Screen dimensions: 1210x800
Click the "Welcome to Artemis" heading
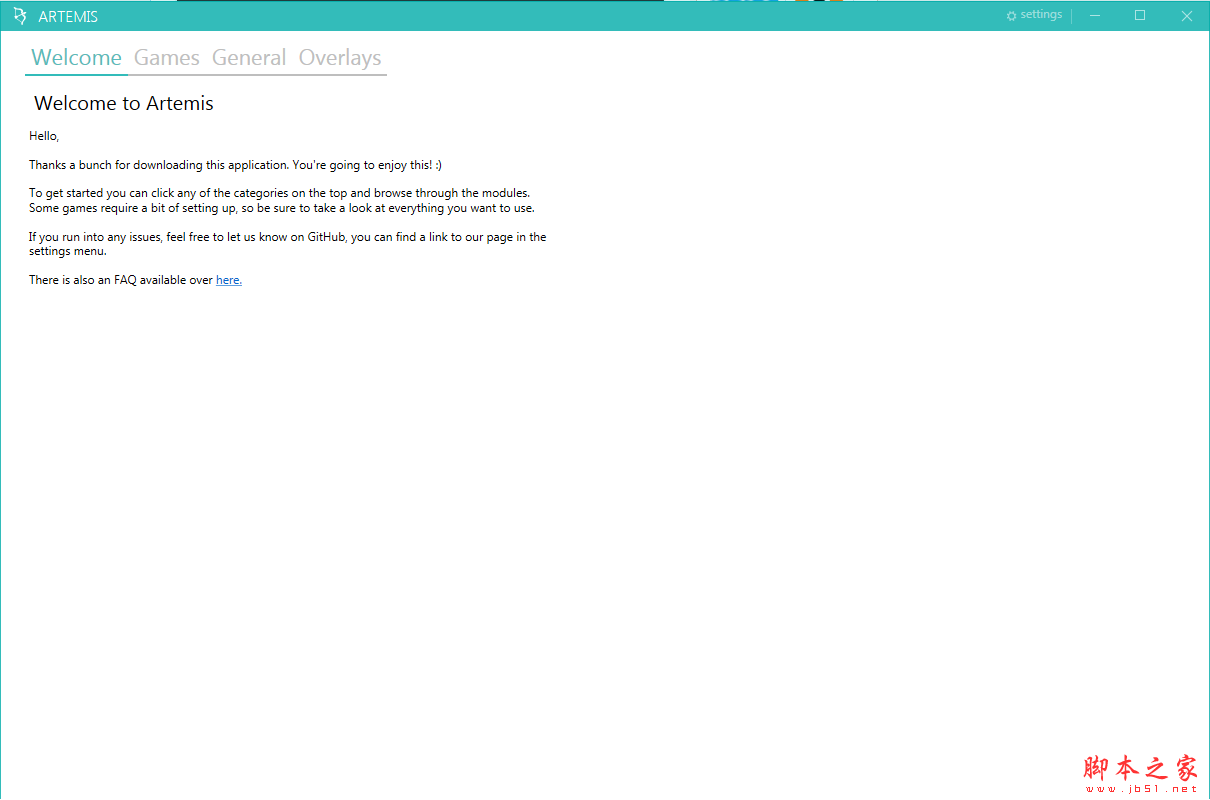click(x=124, y=103)
